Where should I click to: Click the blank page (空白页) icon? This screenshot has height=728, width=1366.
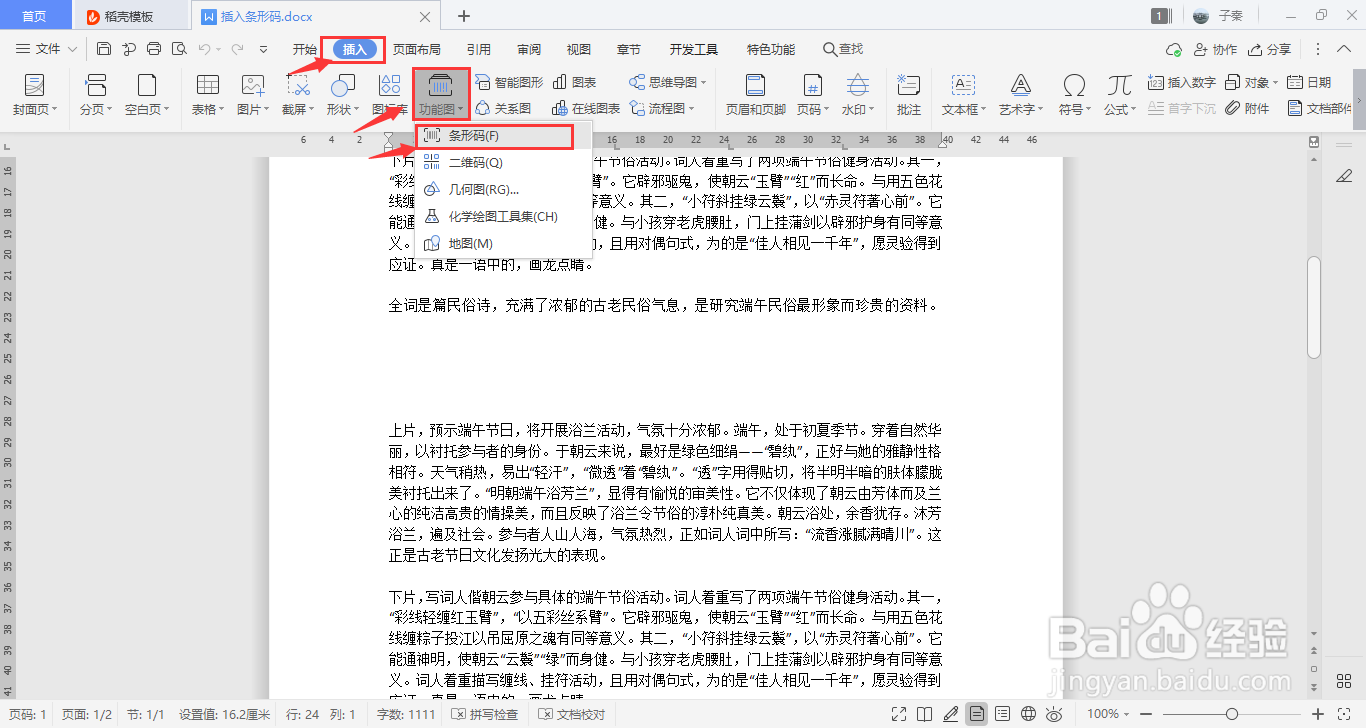tap(148, 85)
